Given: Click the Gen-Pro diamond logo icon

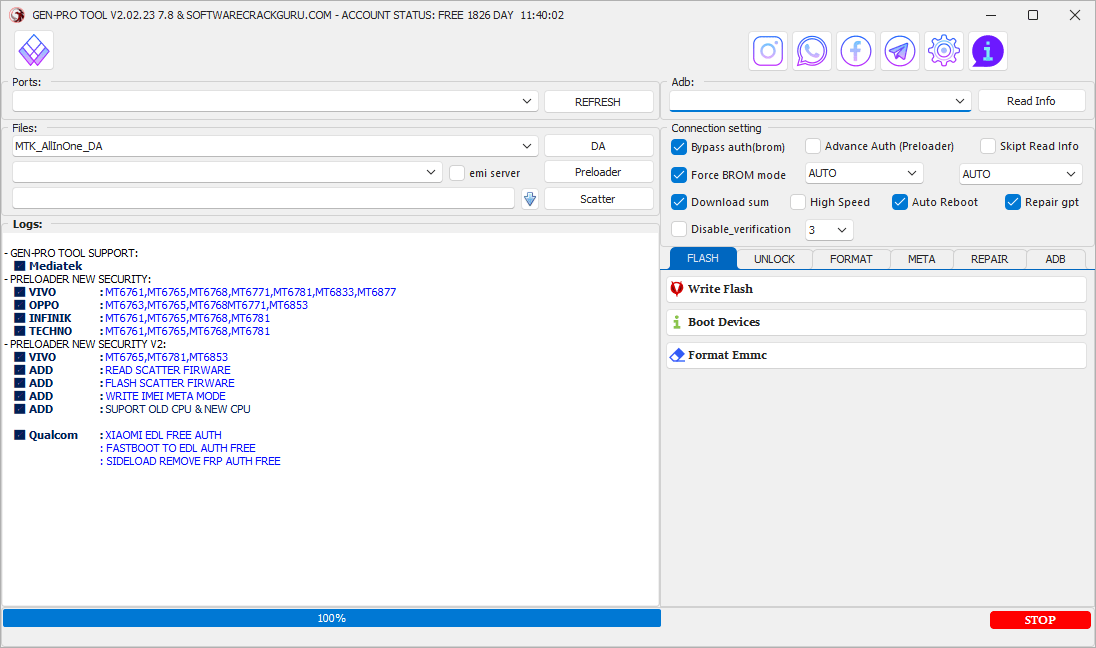Looking at the screenshot, I should coord(35,50).
